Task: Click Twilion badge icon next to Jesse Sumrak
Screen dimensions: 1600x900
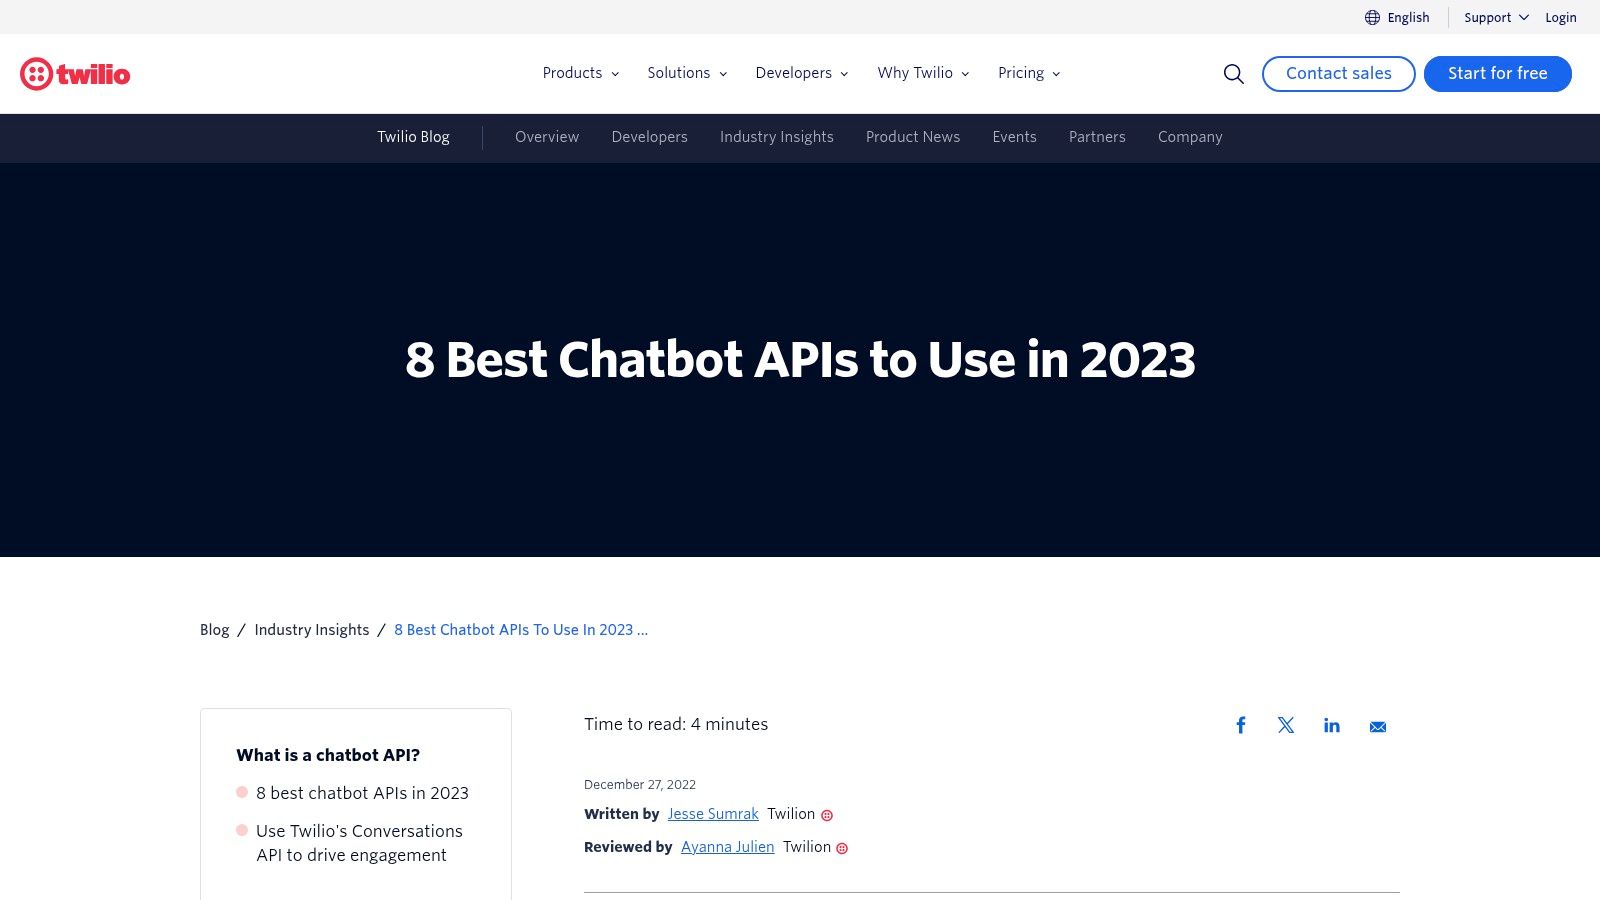Action: [x=827, y=815]
